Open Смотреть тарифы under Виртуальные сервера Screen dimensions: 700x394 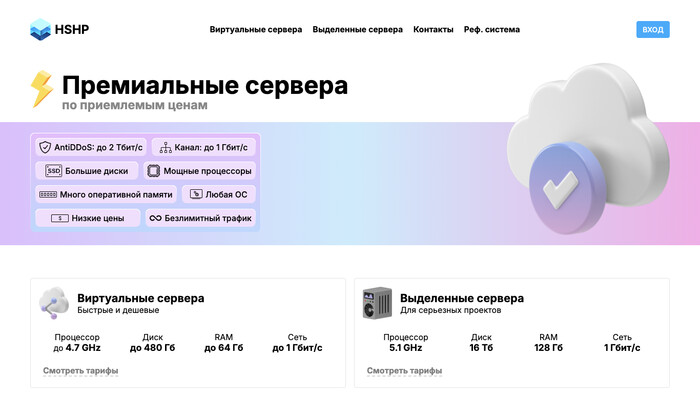tap(80, 371)
